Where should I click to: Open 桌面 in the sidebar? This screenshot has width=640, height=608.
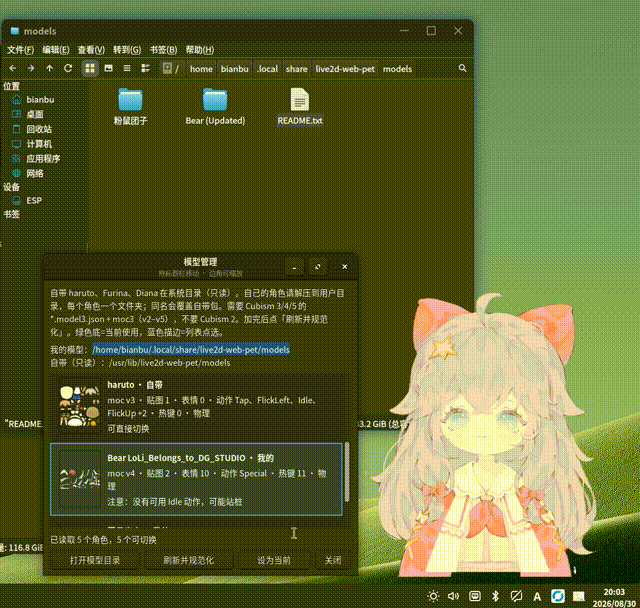pyautogui.click(x=35, y=114)
